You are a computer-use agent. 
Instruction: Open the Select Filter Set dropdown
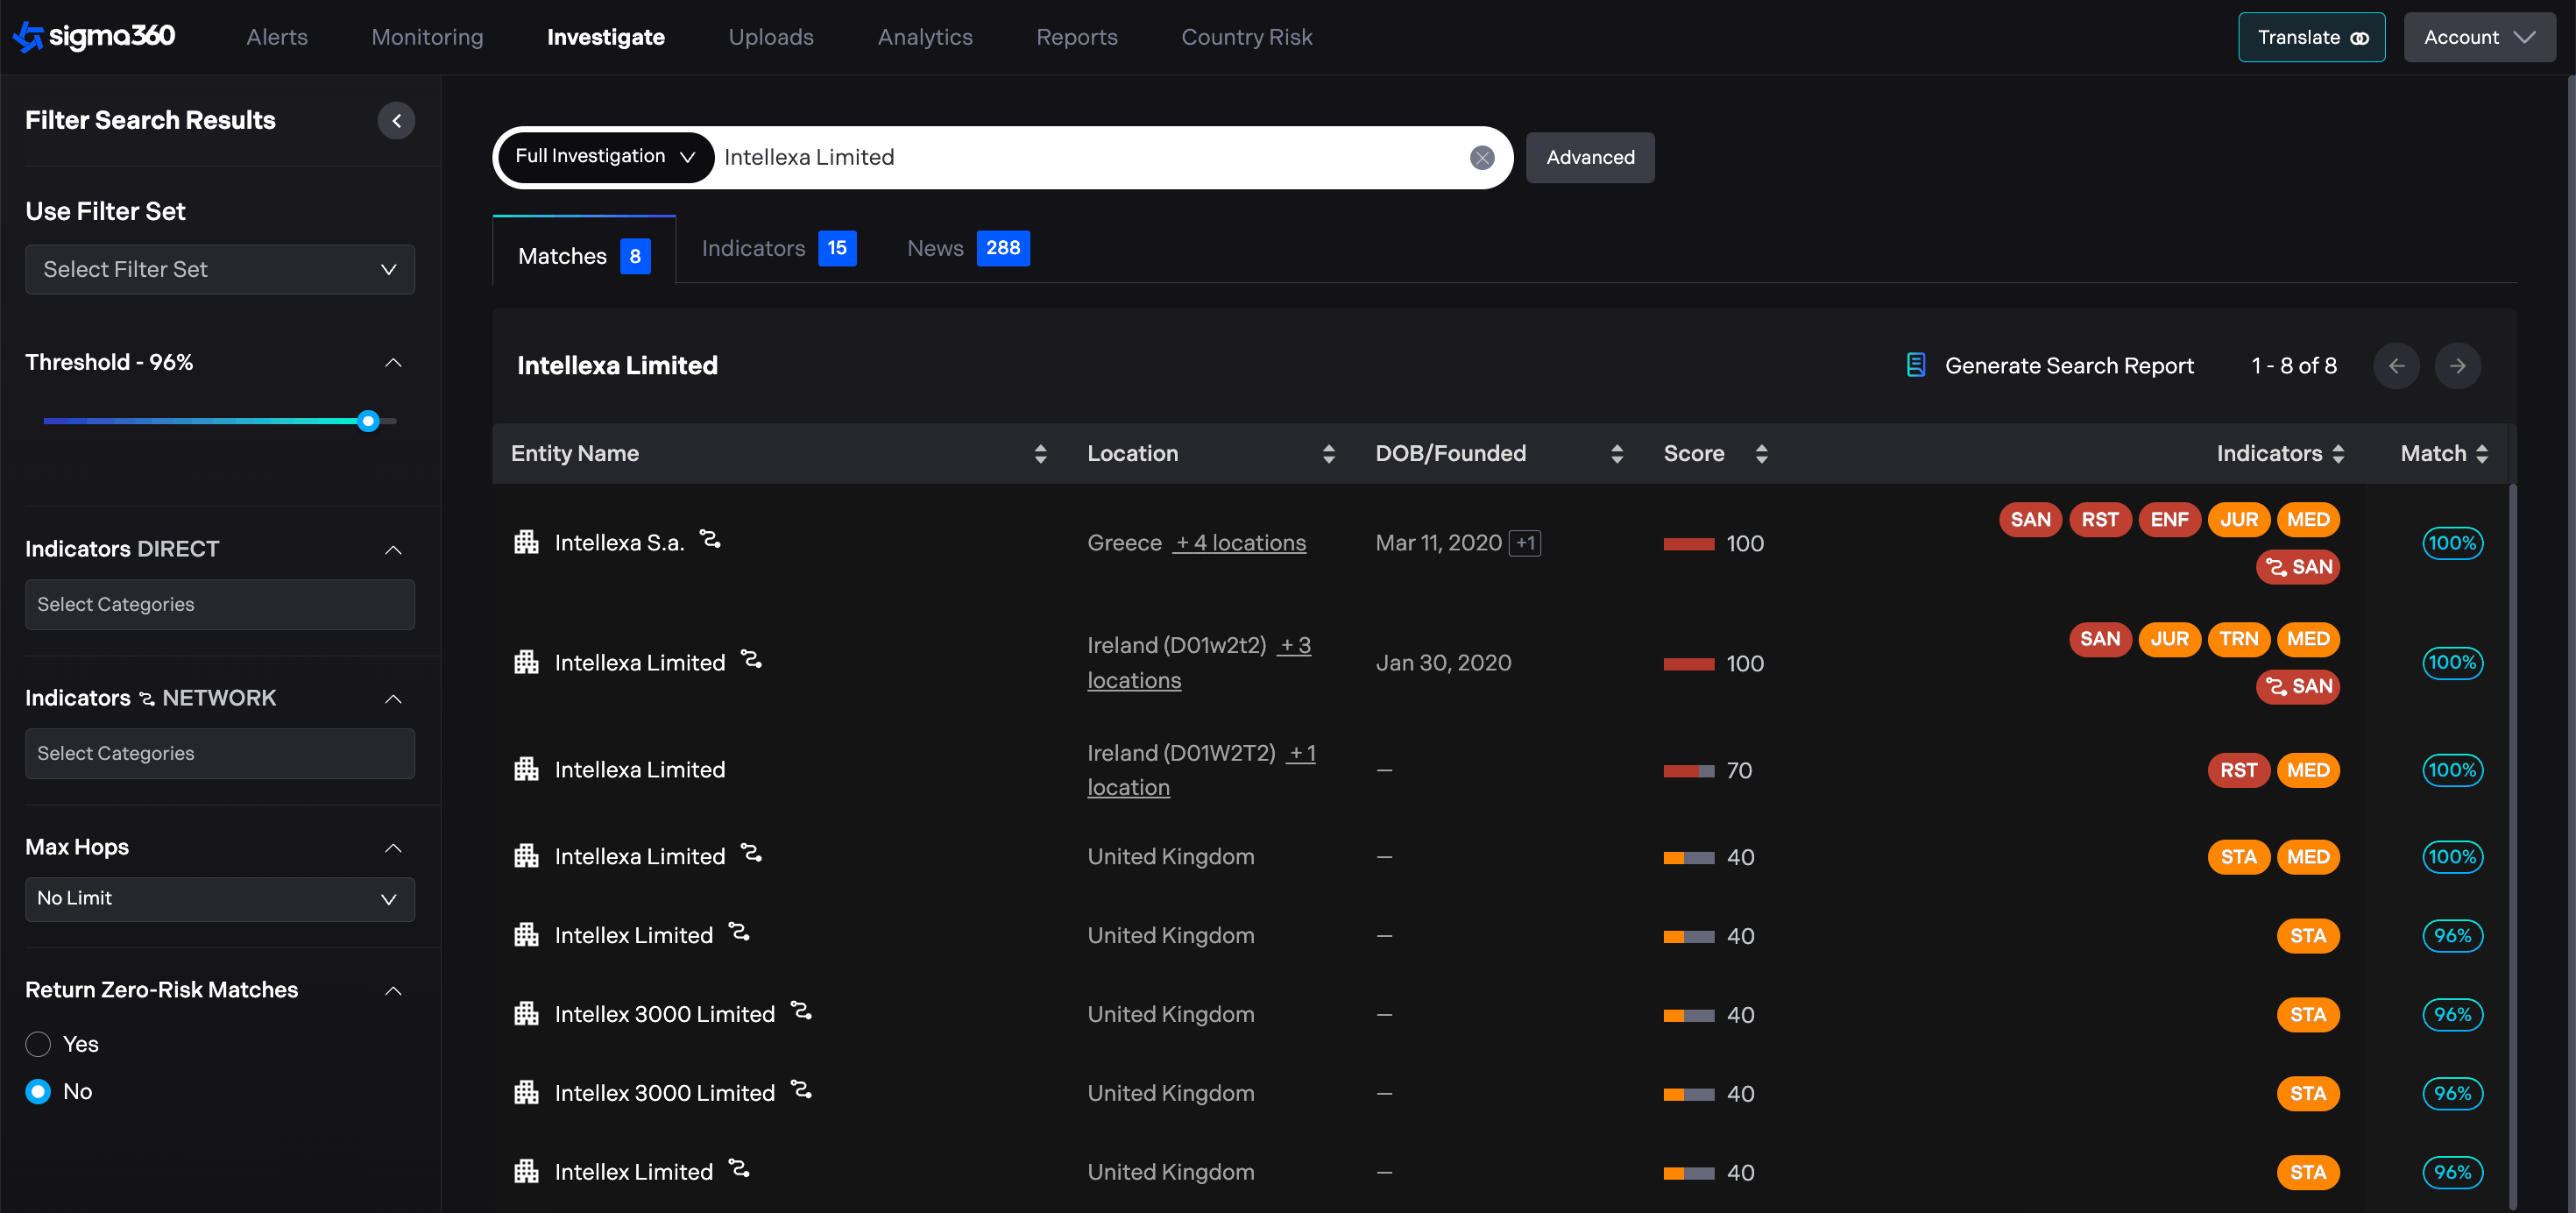[x=220, y=270]
